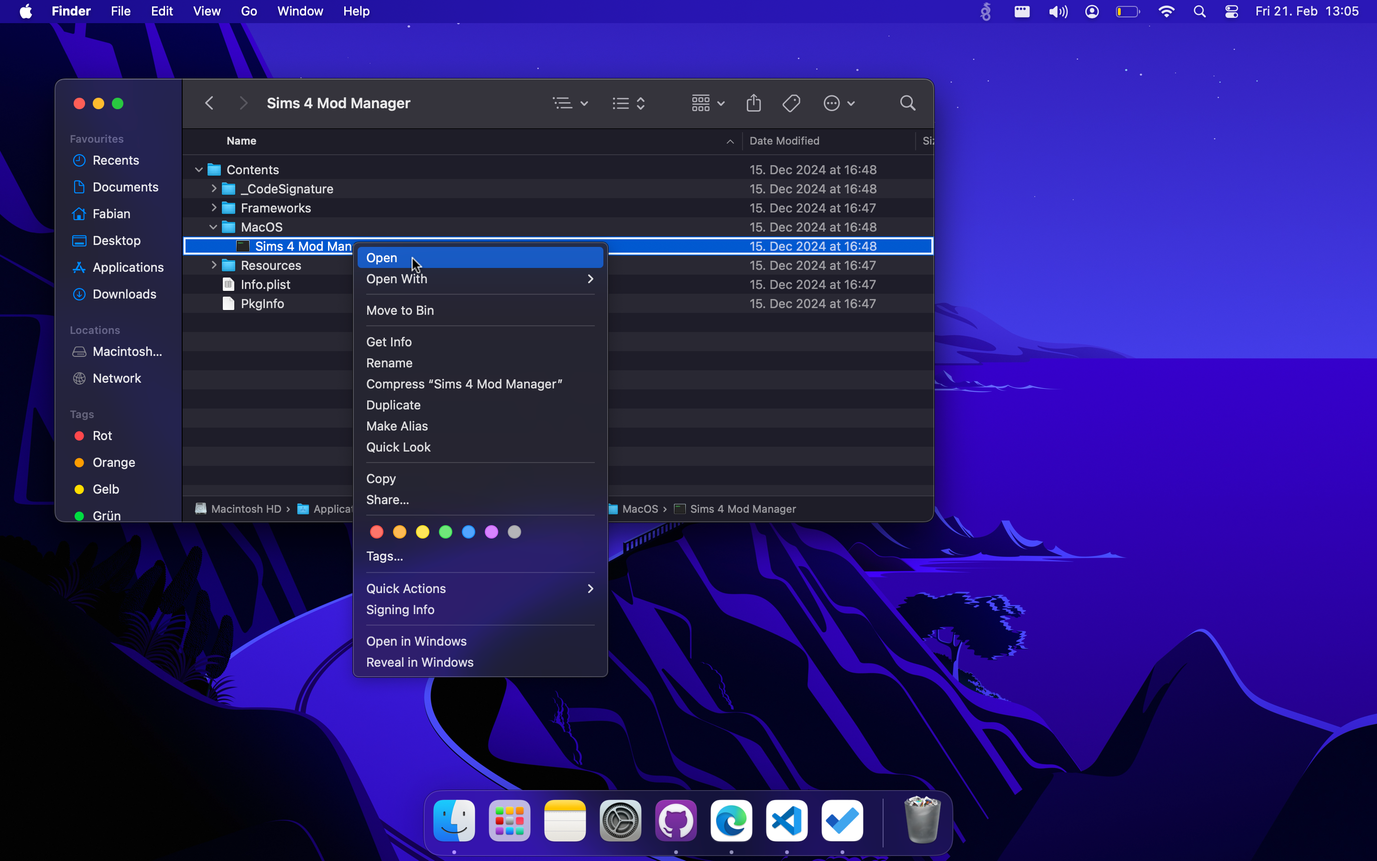Screen dimensions: 1377x861
Task: Select the PkgInfo file
Action: click(x=262, y=304)
